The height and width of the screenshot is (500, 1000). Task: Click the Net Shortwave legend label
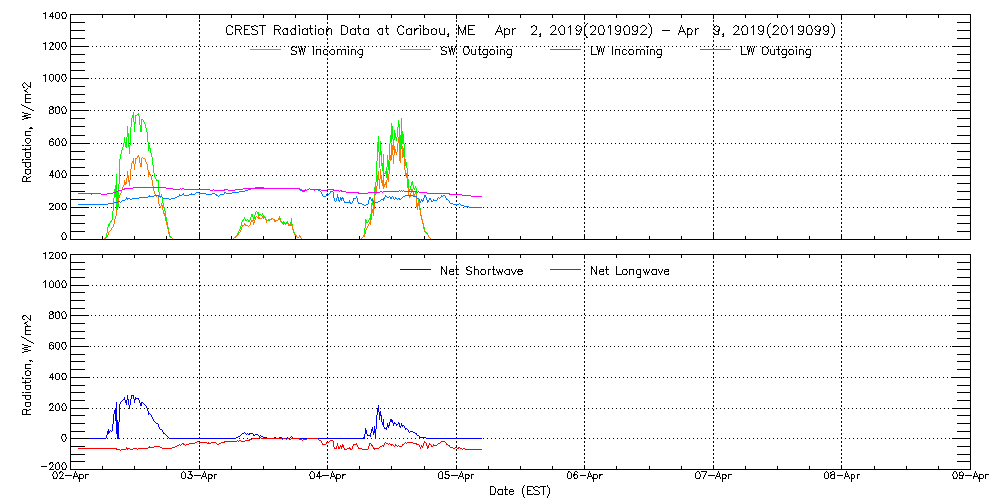point(480,271)
